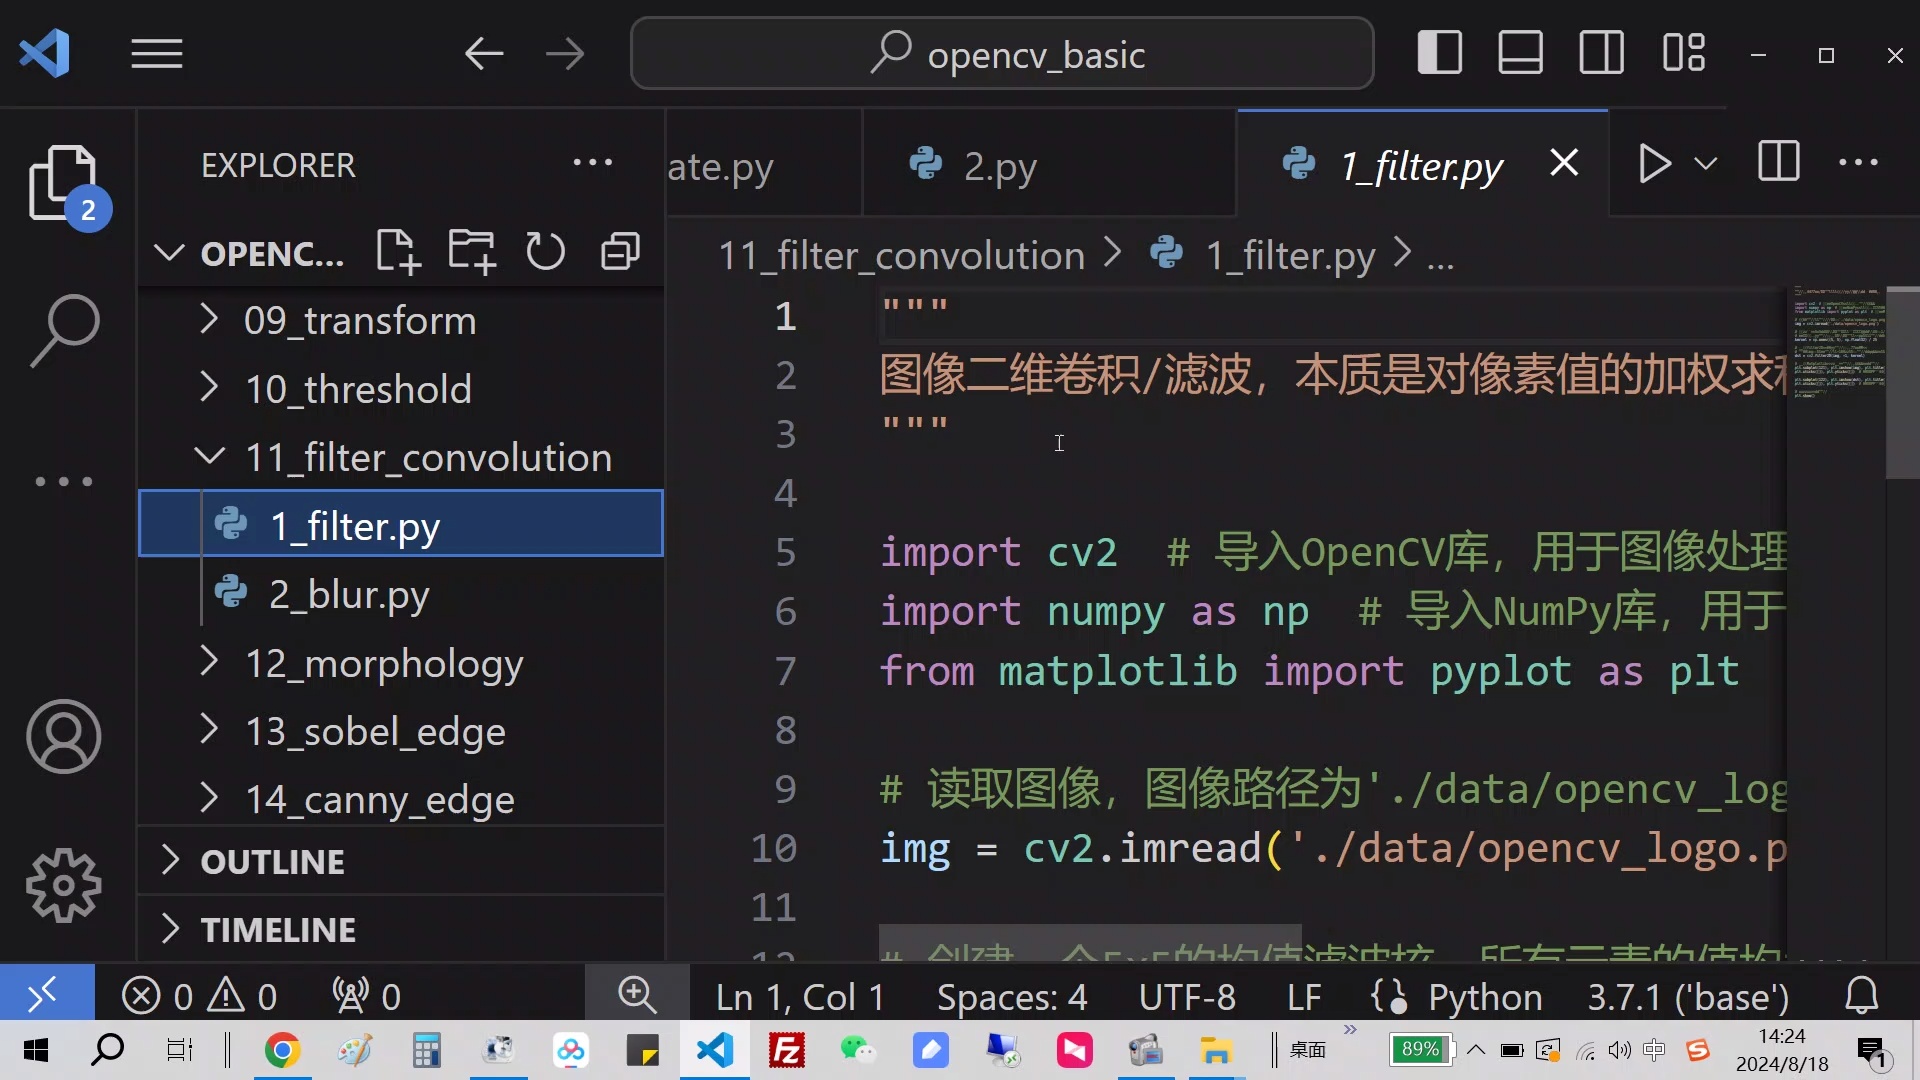Toggle the bottom panel visibility
This screenshot has width=1920, height=1080.
click(1519, 52)
